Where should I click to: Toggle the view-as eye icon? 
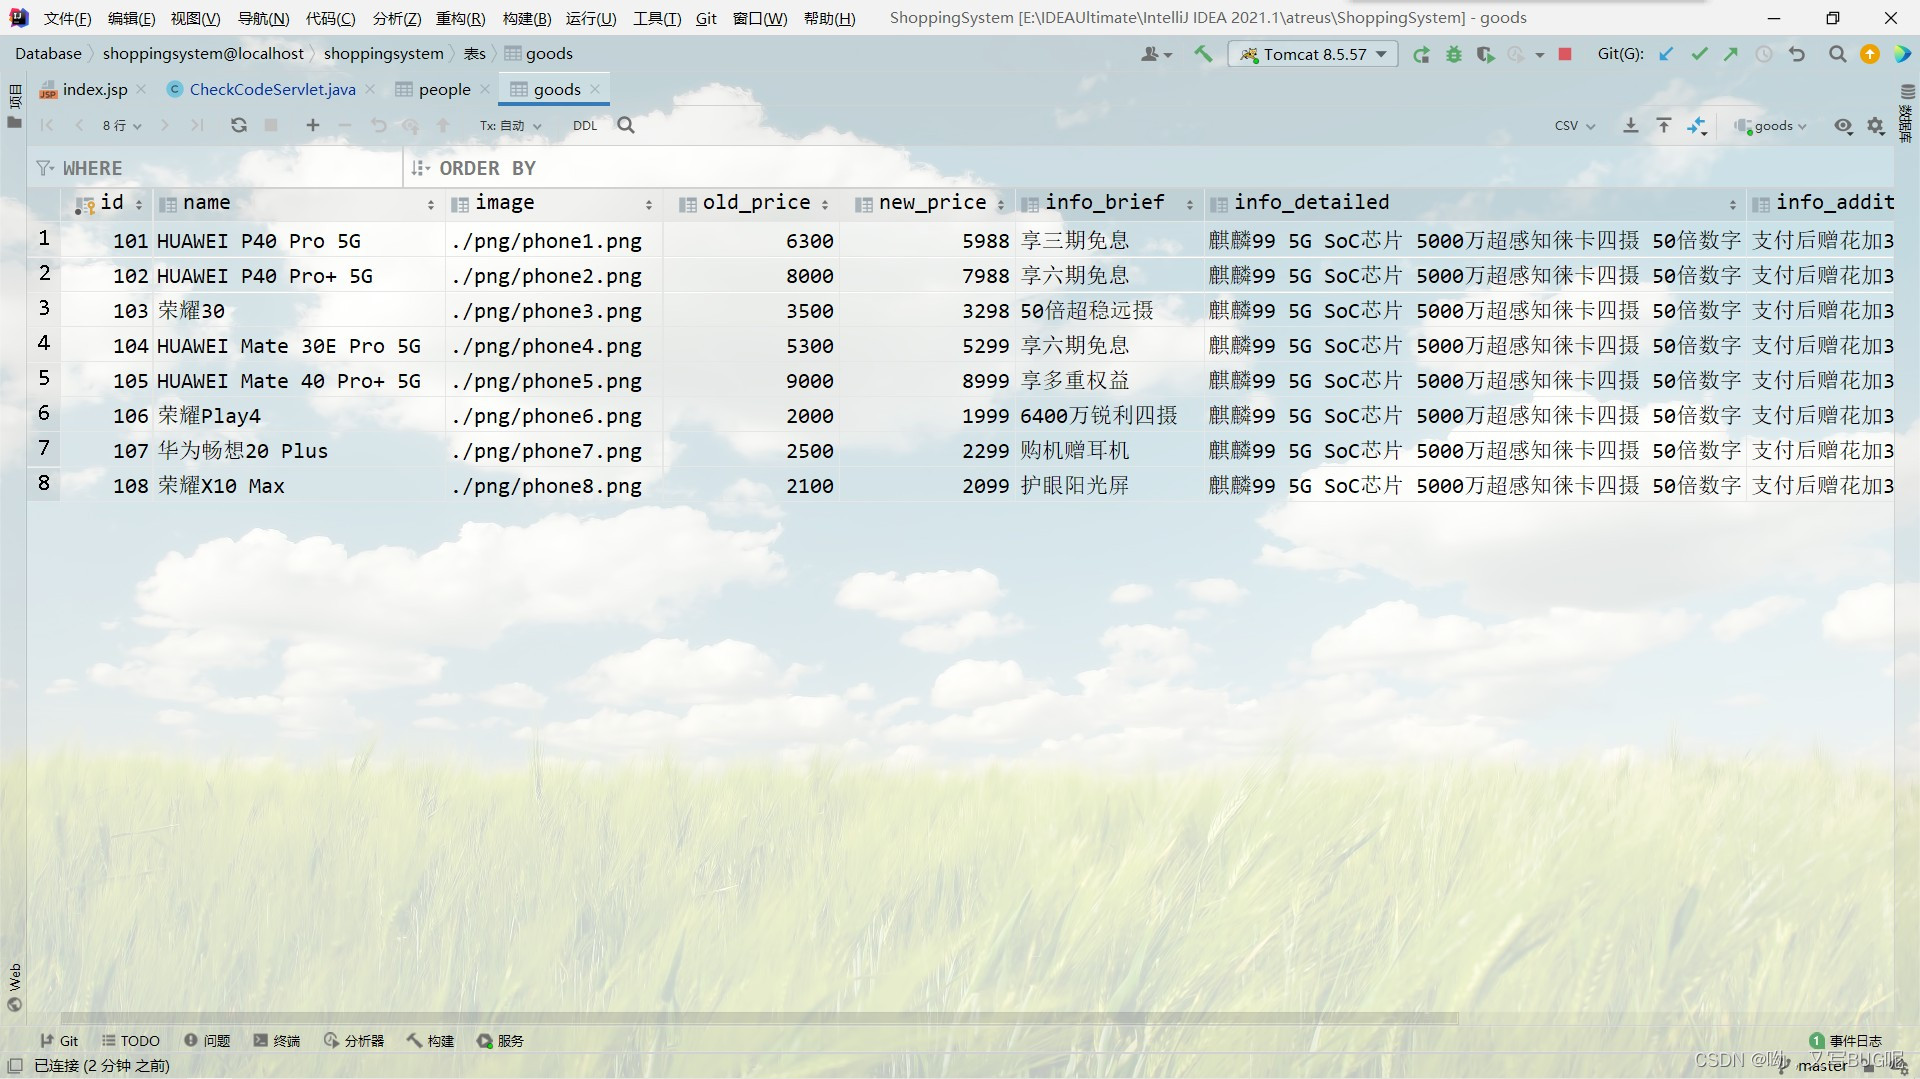coord(1843,126)
